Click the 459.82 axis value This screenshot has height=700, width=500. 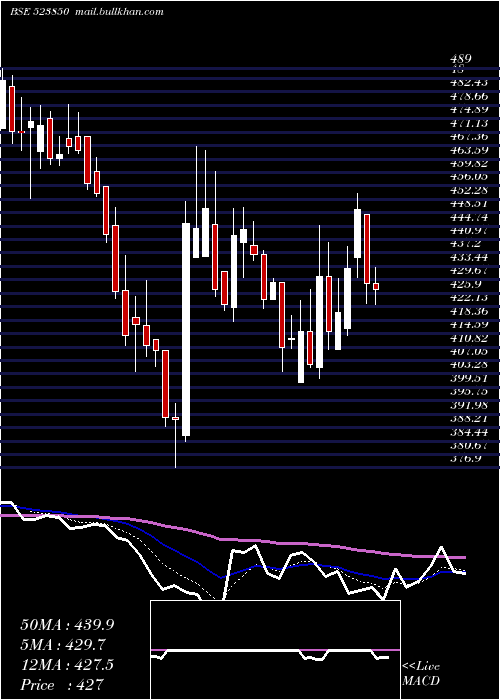tap(469, 163)
